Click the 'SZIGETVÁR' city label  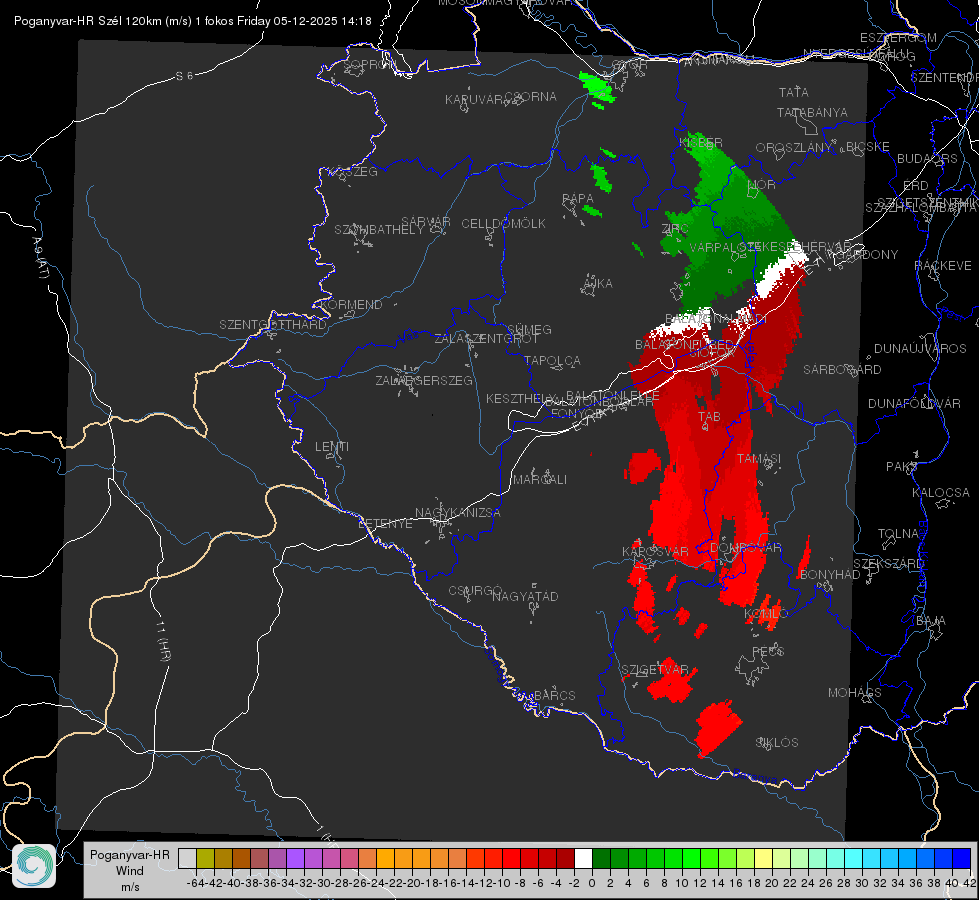pos(654,670)
